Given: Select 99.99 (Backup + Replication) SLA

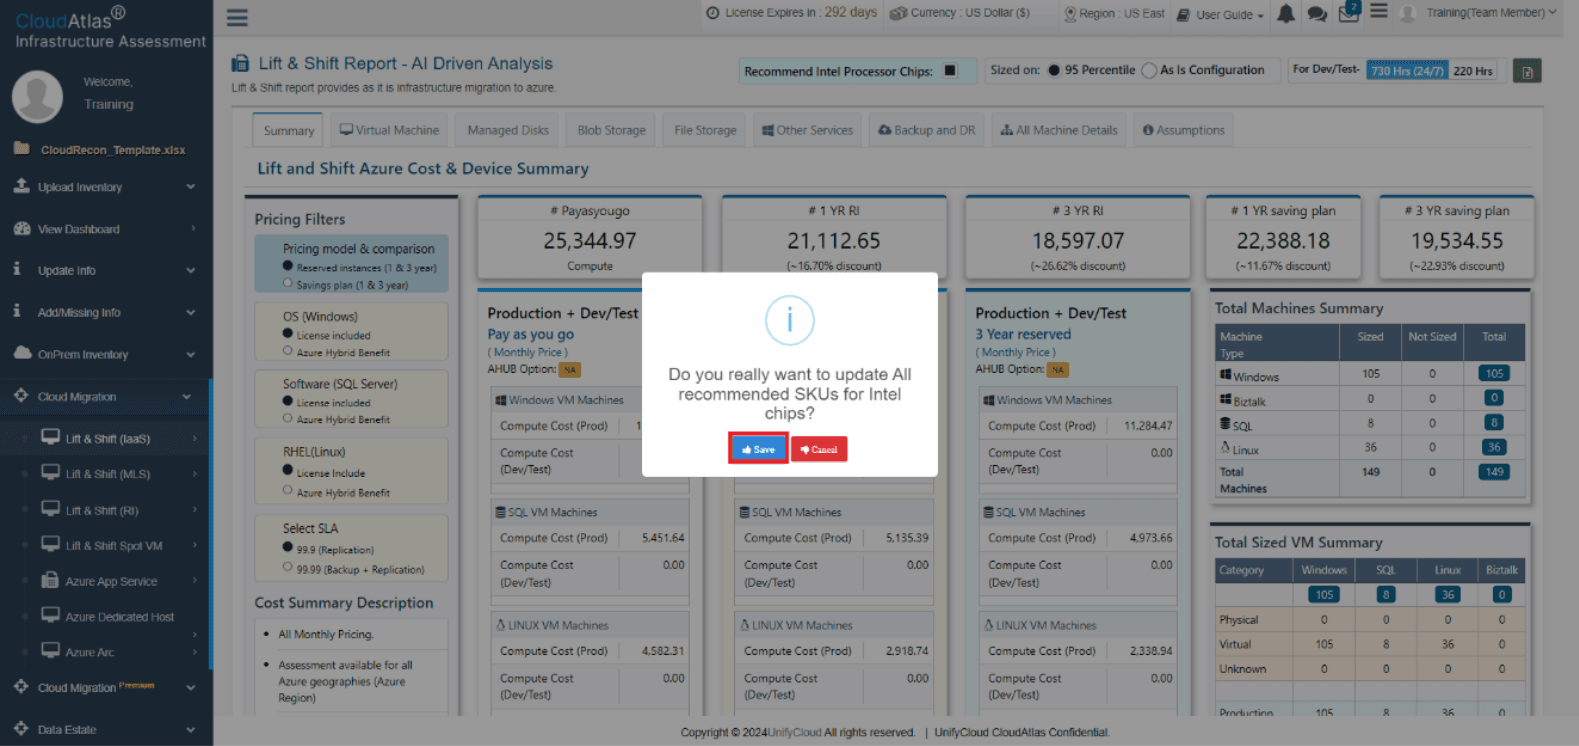Looking at the screenshot, I should [x=288, y=567].
